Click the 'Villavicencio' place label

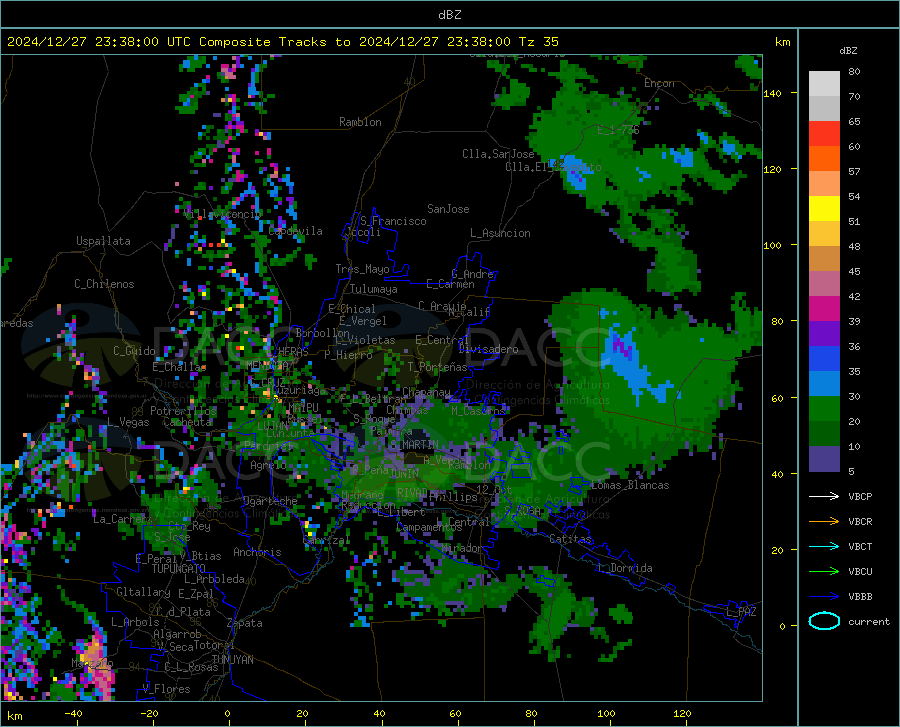pyautogui.click(x=222, y=214)
